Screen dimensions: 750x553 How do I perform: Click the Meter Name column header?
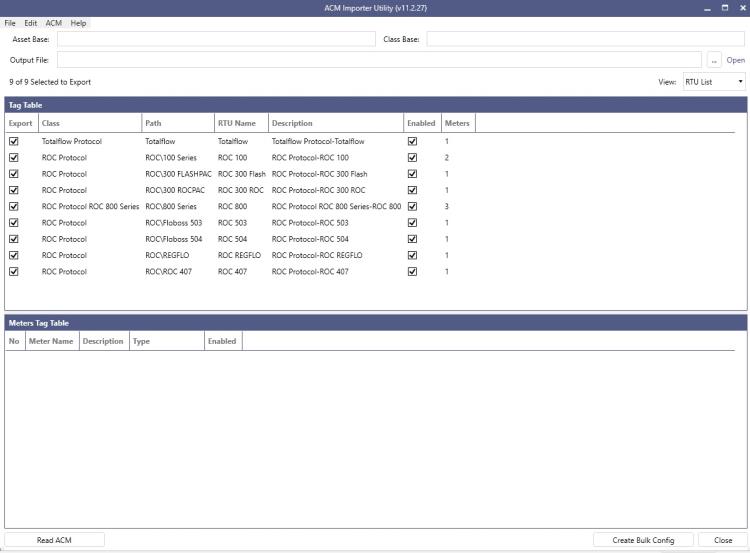pos(51,341)
